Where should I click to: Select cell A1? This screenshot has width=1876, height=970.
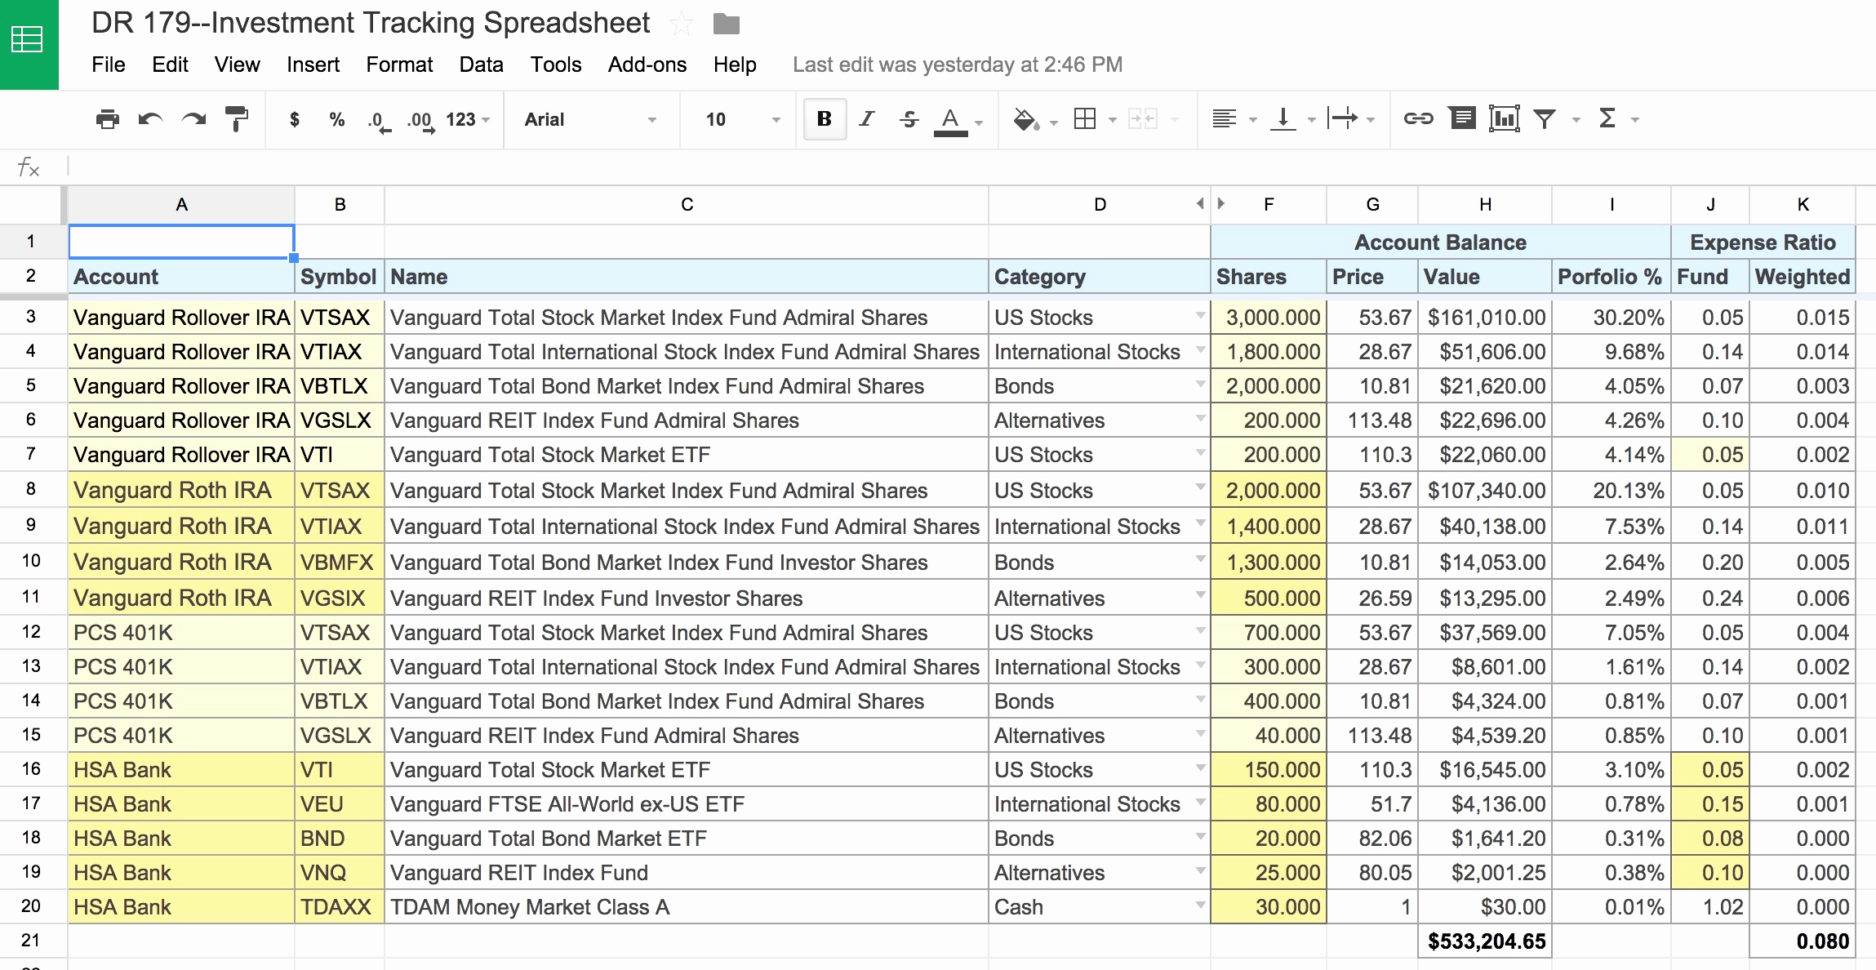pyautogui.click(x=180, y=241)
